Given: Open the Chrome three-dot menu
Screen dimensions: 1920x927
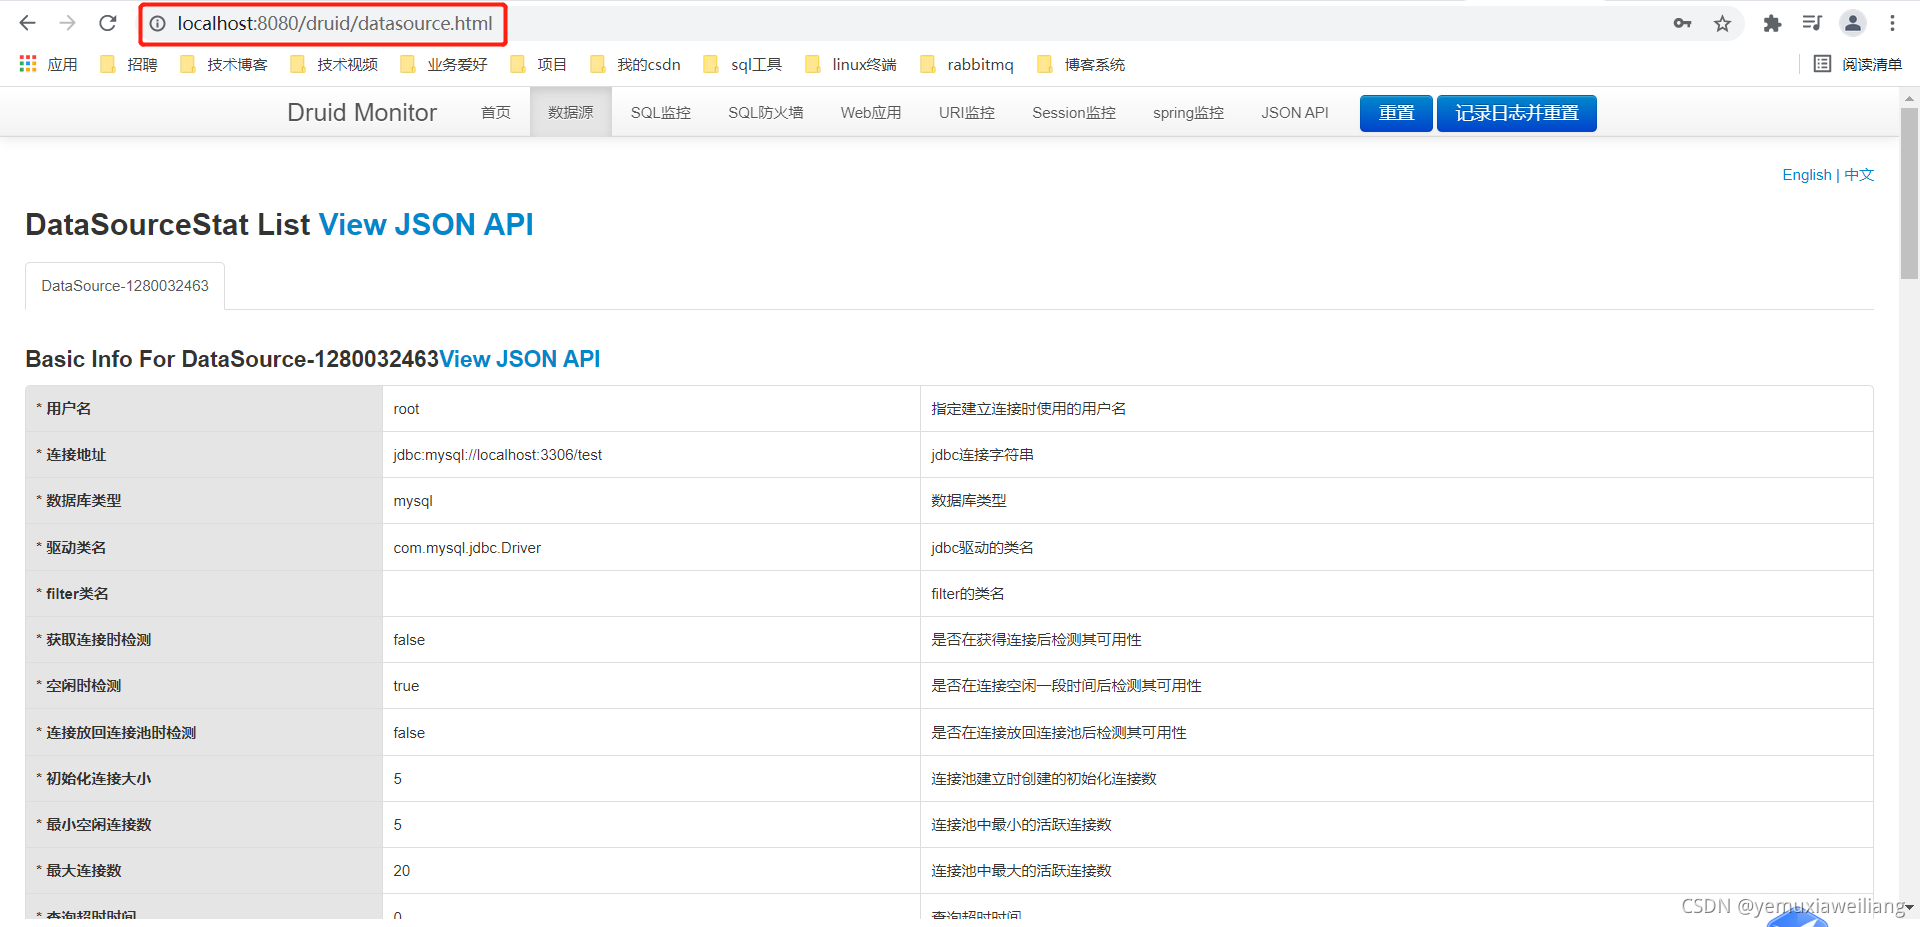Looking at the screenshot, I should tap(1892, 23).
